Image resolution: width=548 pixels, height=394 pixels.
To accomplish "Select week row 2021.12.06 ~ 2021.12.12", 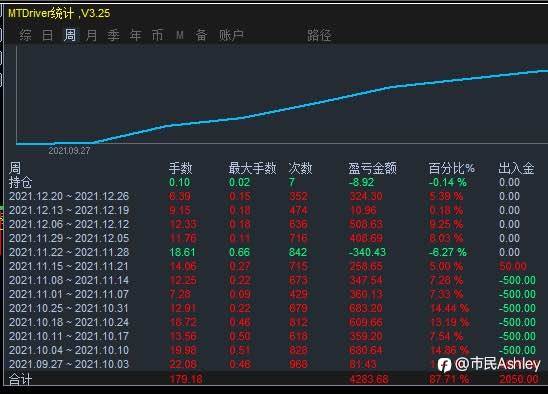I will tap(276, 224).
